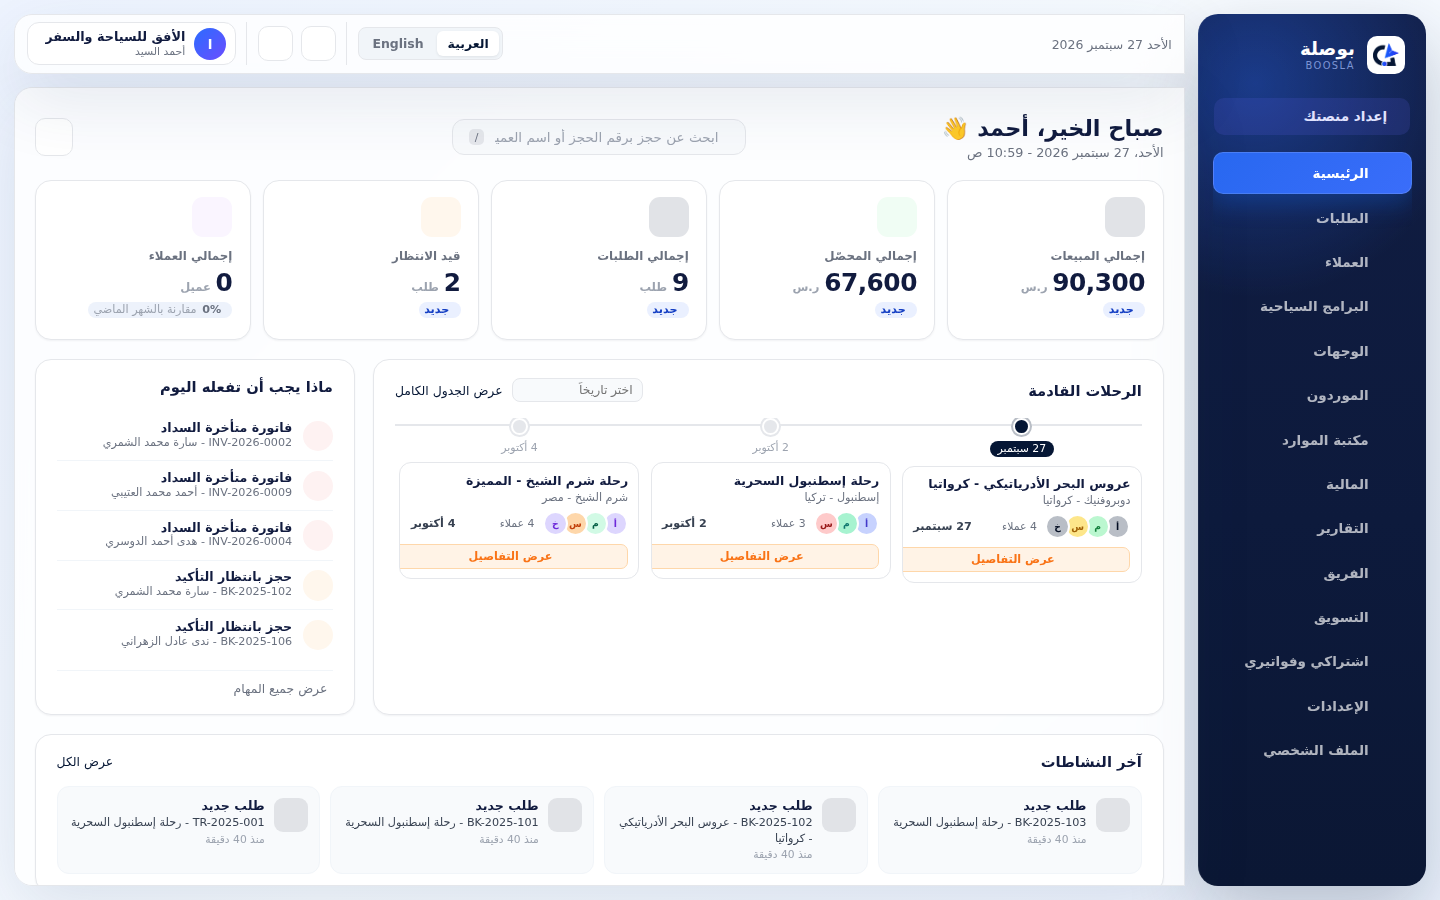
Task: Select the العربية language option
Action: coord(468,44)
